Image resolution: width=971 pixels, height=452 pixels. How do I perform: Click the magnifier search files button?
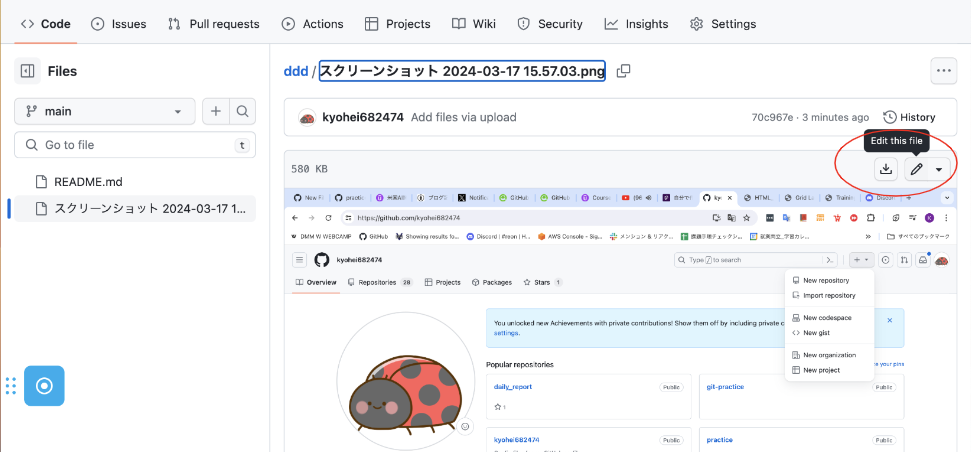tap(243, 111)
